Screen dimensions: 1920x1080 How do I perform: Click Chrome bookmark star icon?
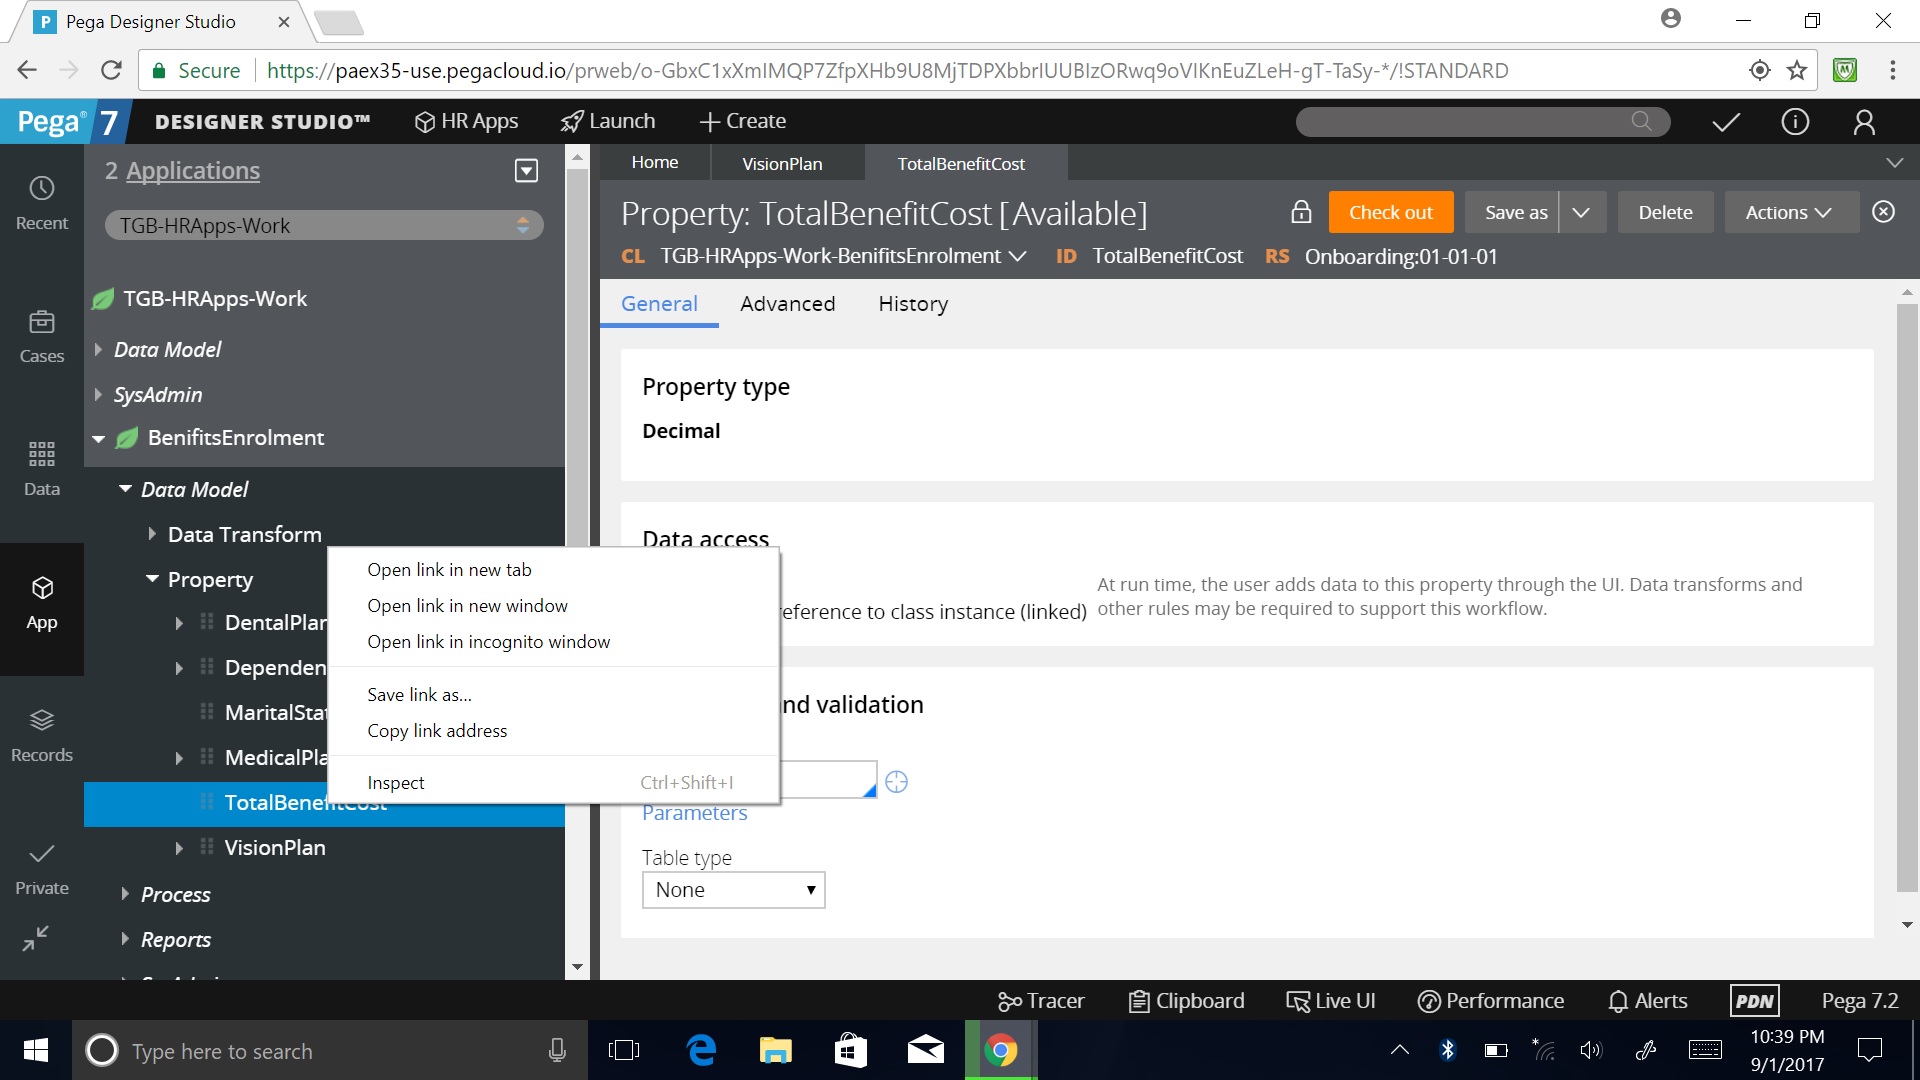pyautogui.click(x=1797, y=70)
